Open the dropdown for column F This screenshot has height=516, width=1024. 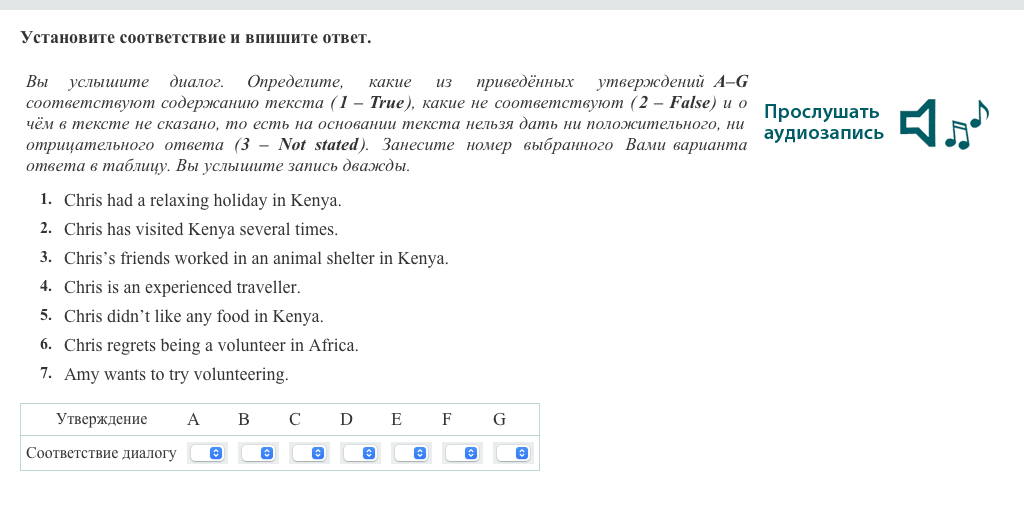[x=462, y=453]
